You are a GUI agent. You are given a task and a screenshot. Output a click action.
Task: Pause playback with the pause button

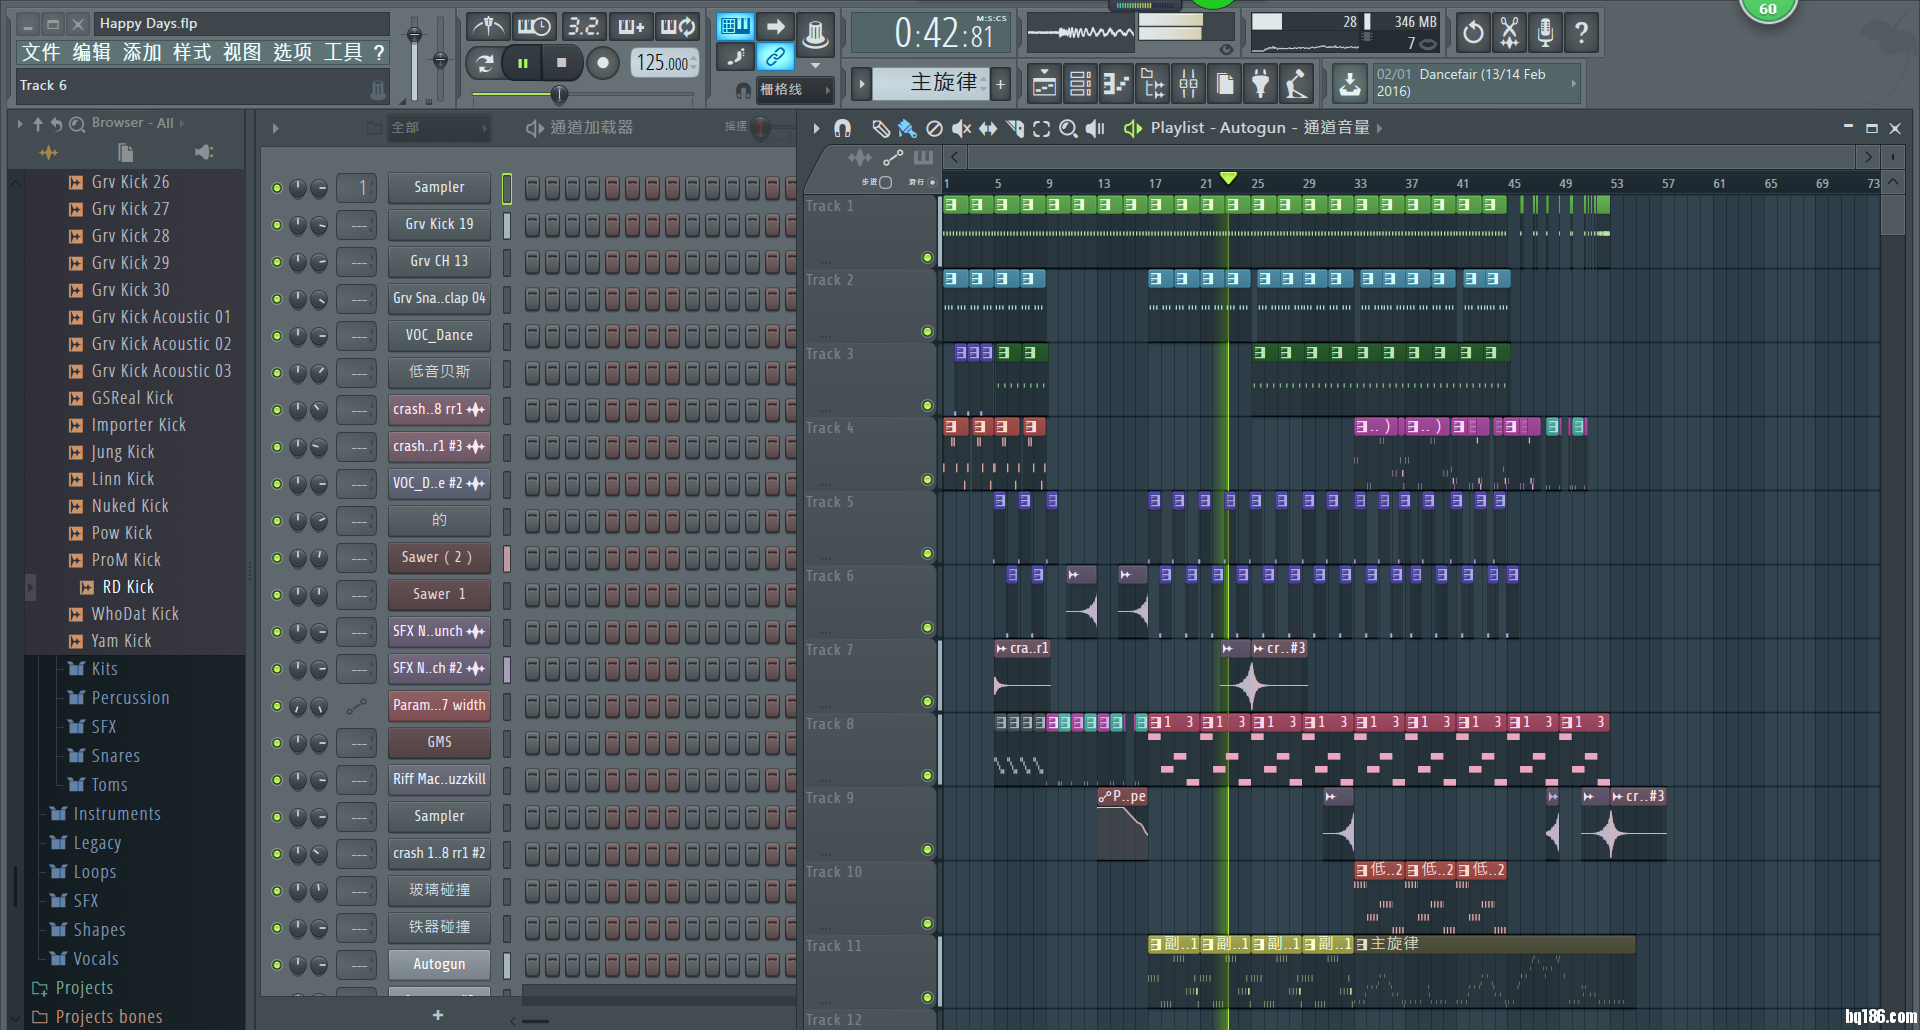point(522,63)
